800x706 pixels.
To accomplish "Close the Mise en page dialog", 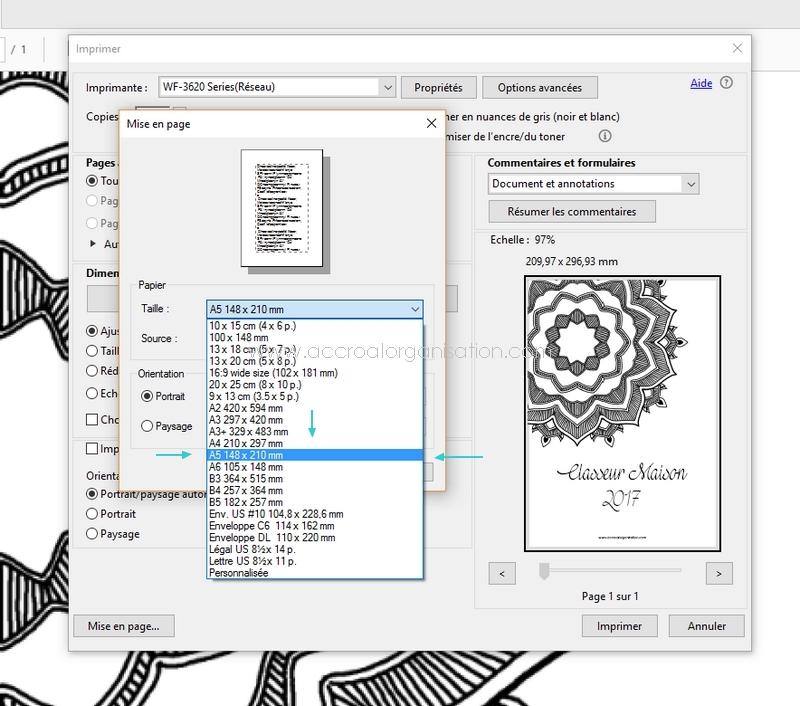I will click(x=431, y=124).
